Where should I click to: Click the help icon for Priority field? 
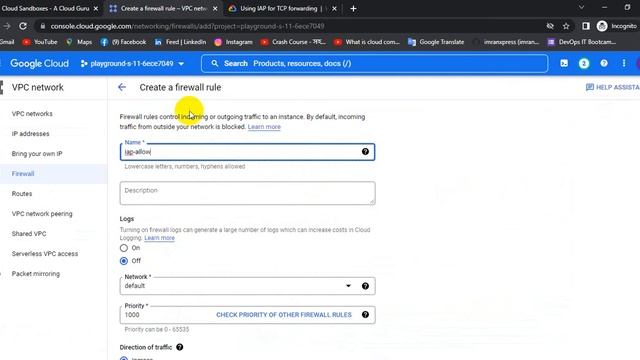365,315
